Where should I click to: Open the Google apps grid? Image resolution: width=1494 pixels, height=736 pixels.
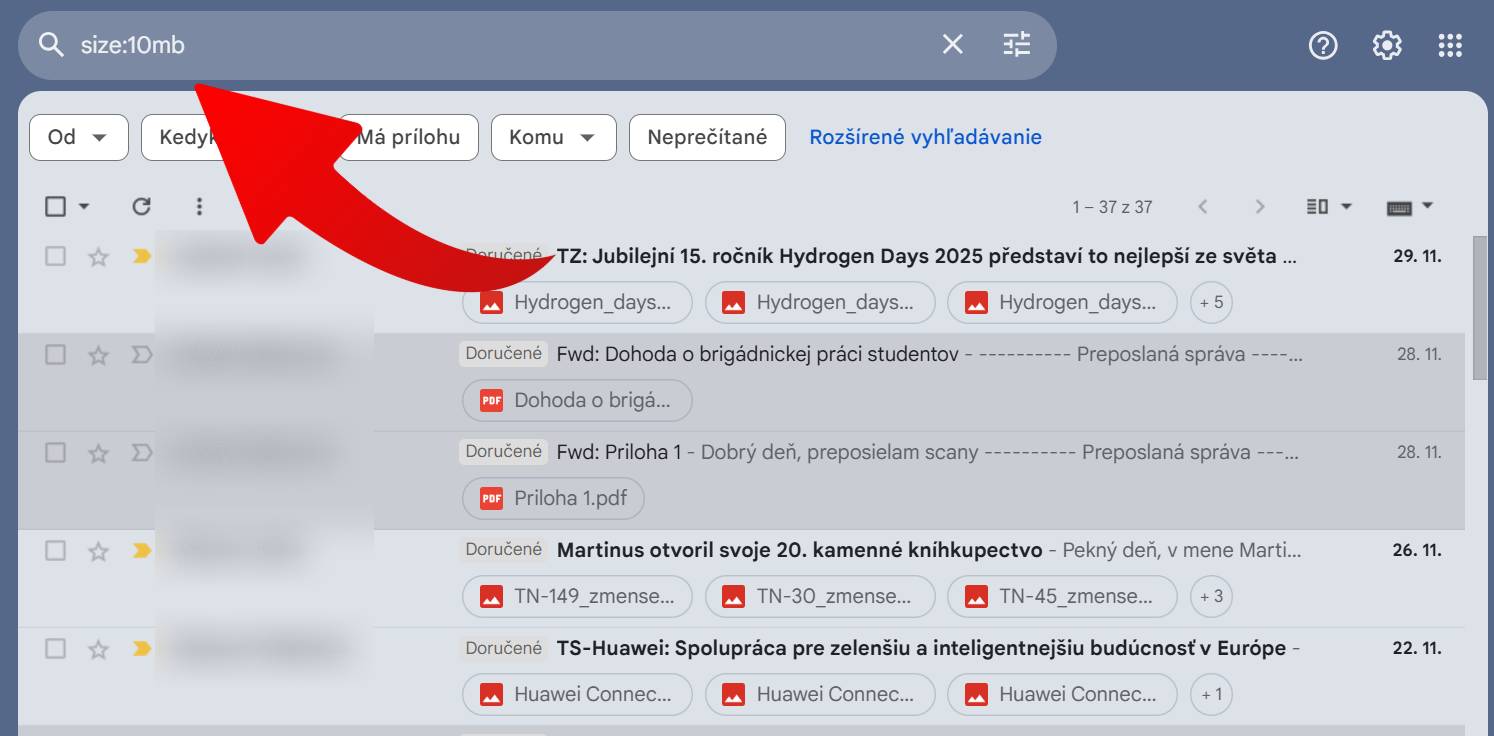[x=1450, y=45]
